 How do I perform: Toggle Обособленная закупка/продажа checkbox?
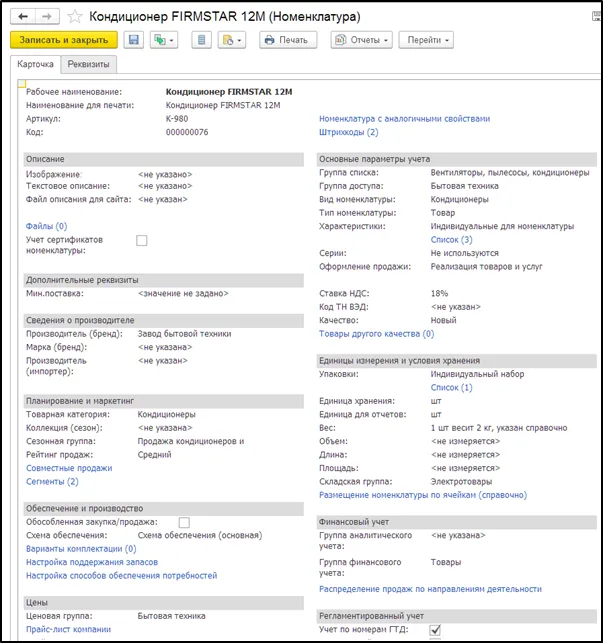[x=183, y=522]
